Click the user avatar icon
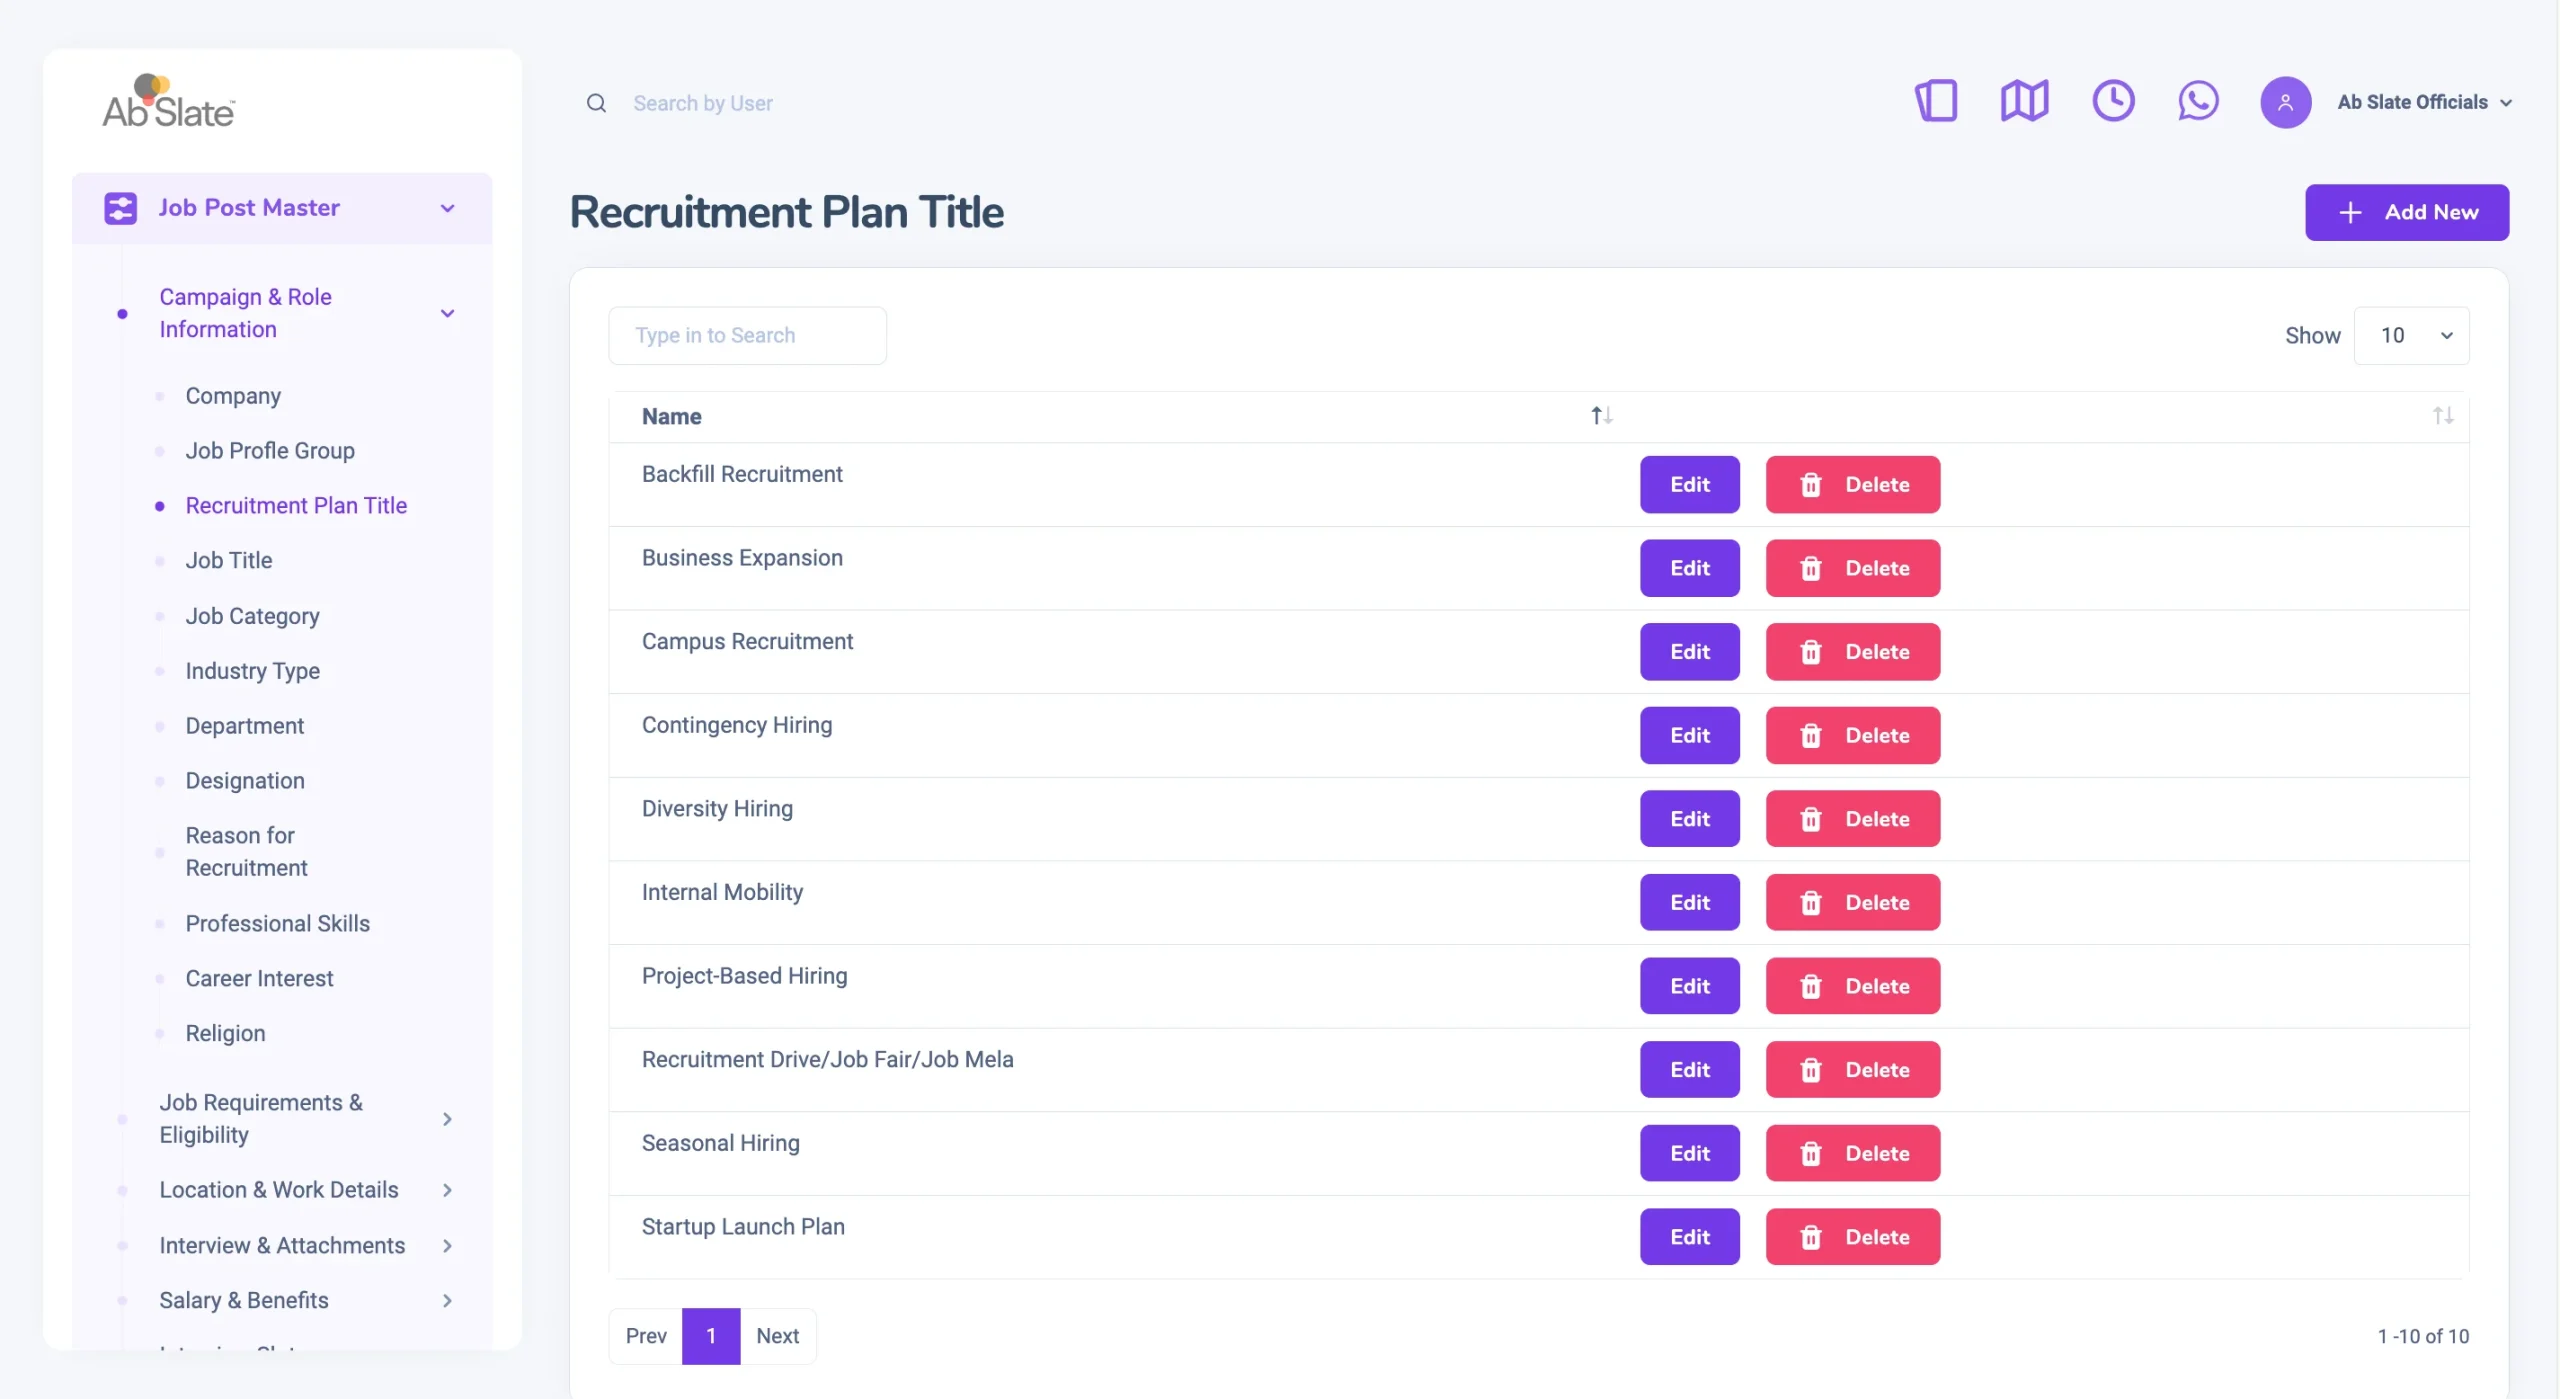2560x1399 pixels. tap(2285, 102)
